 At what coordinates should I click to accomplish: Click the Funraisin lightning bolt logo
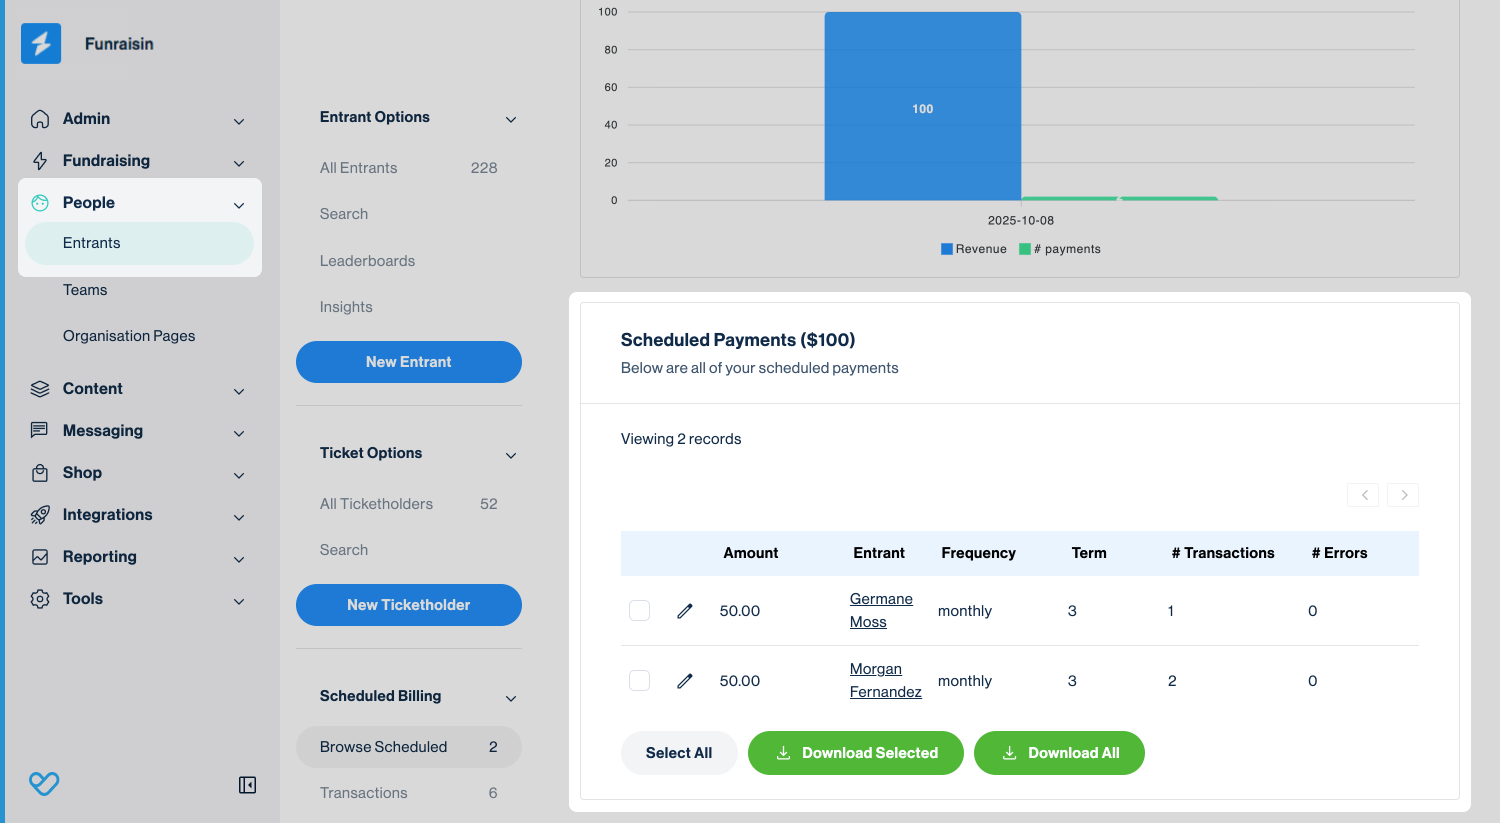coord(41,44)
